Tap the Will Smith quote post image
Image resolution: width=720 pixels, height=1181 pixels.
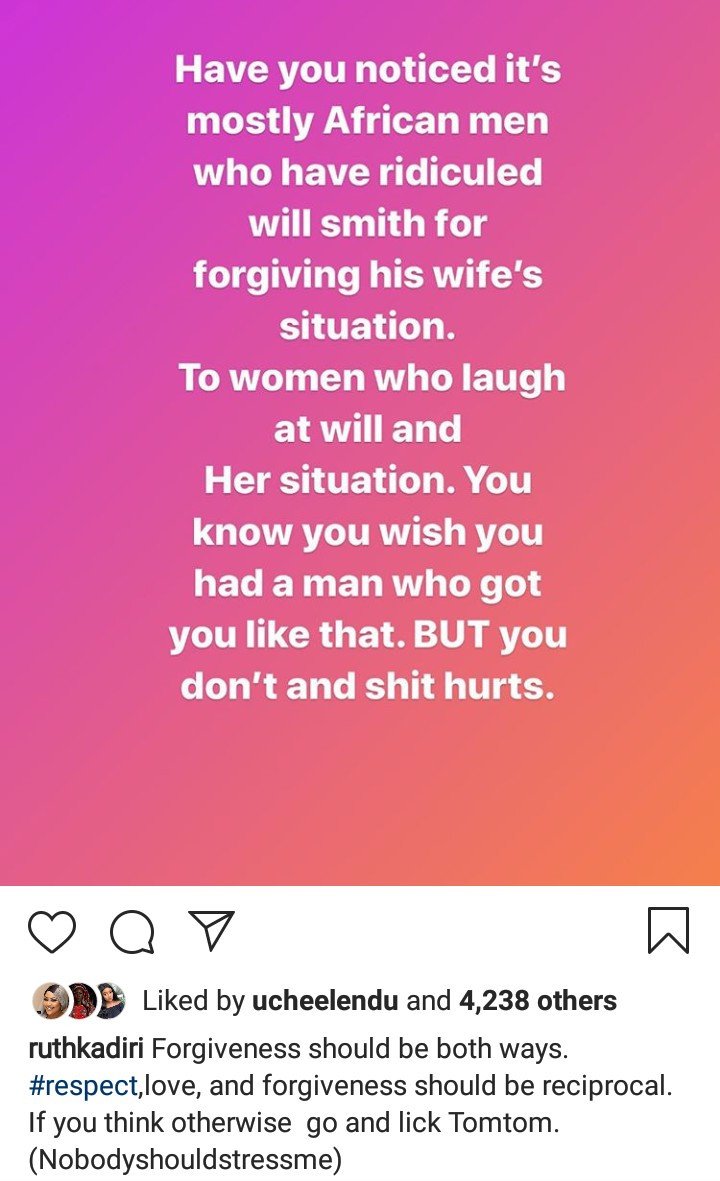coord(360,443)
